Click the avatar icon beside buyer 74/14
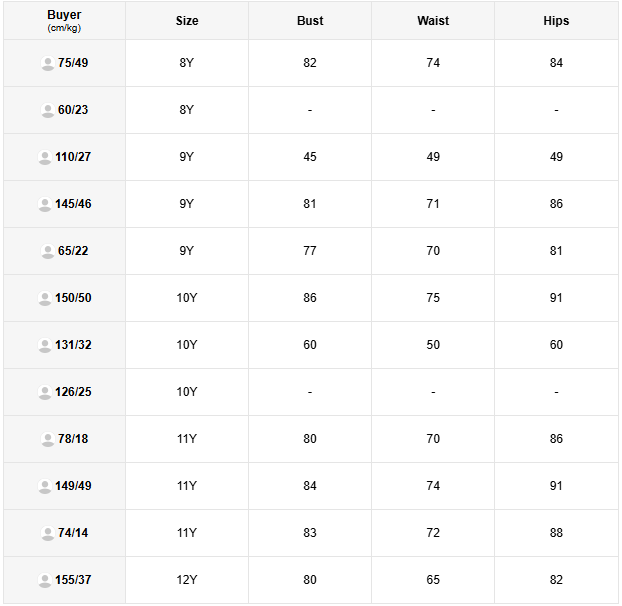 click(47, 534)
